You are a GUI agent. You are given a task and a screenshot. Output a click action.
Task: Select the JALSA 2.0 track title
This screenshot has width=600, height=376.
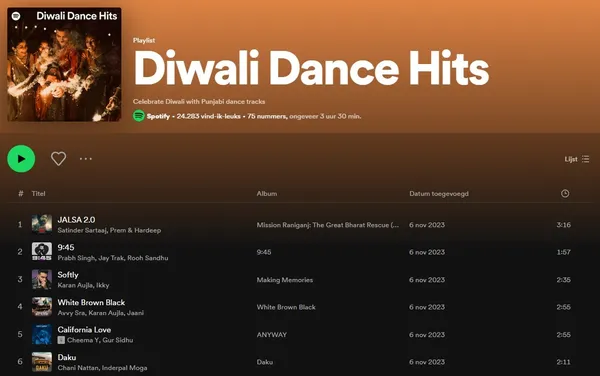pyautogui.click(x=76, y=220)
